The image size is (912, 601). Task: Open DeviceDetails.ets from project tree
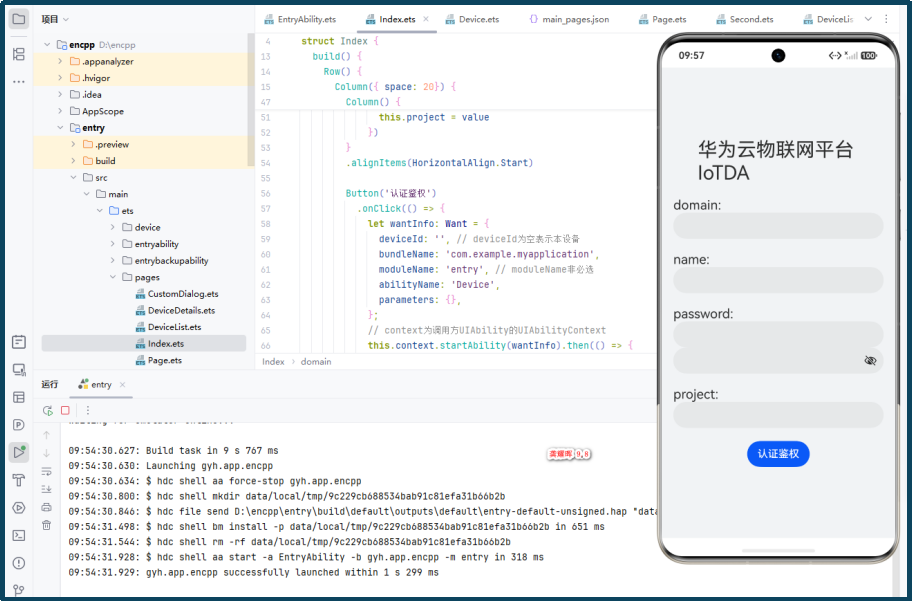click(x=181, y=310)
